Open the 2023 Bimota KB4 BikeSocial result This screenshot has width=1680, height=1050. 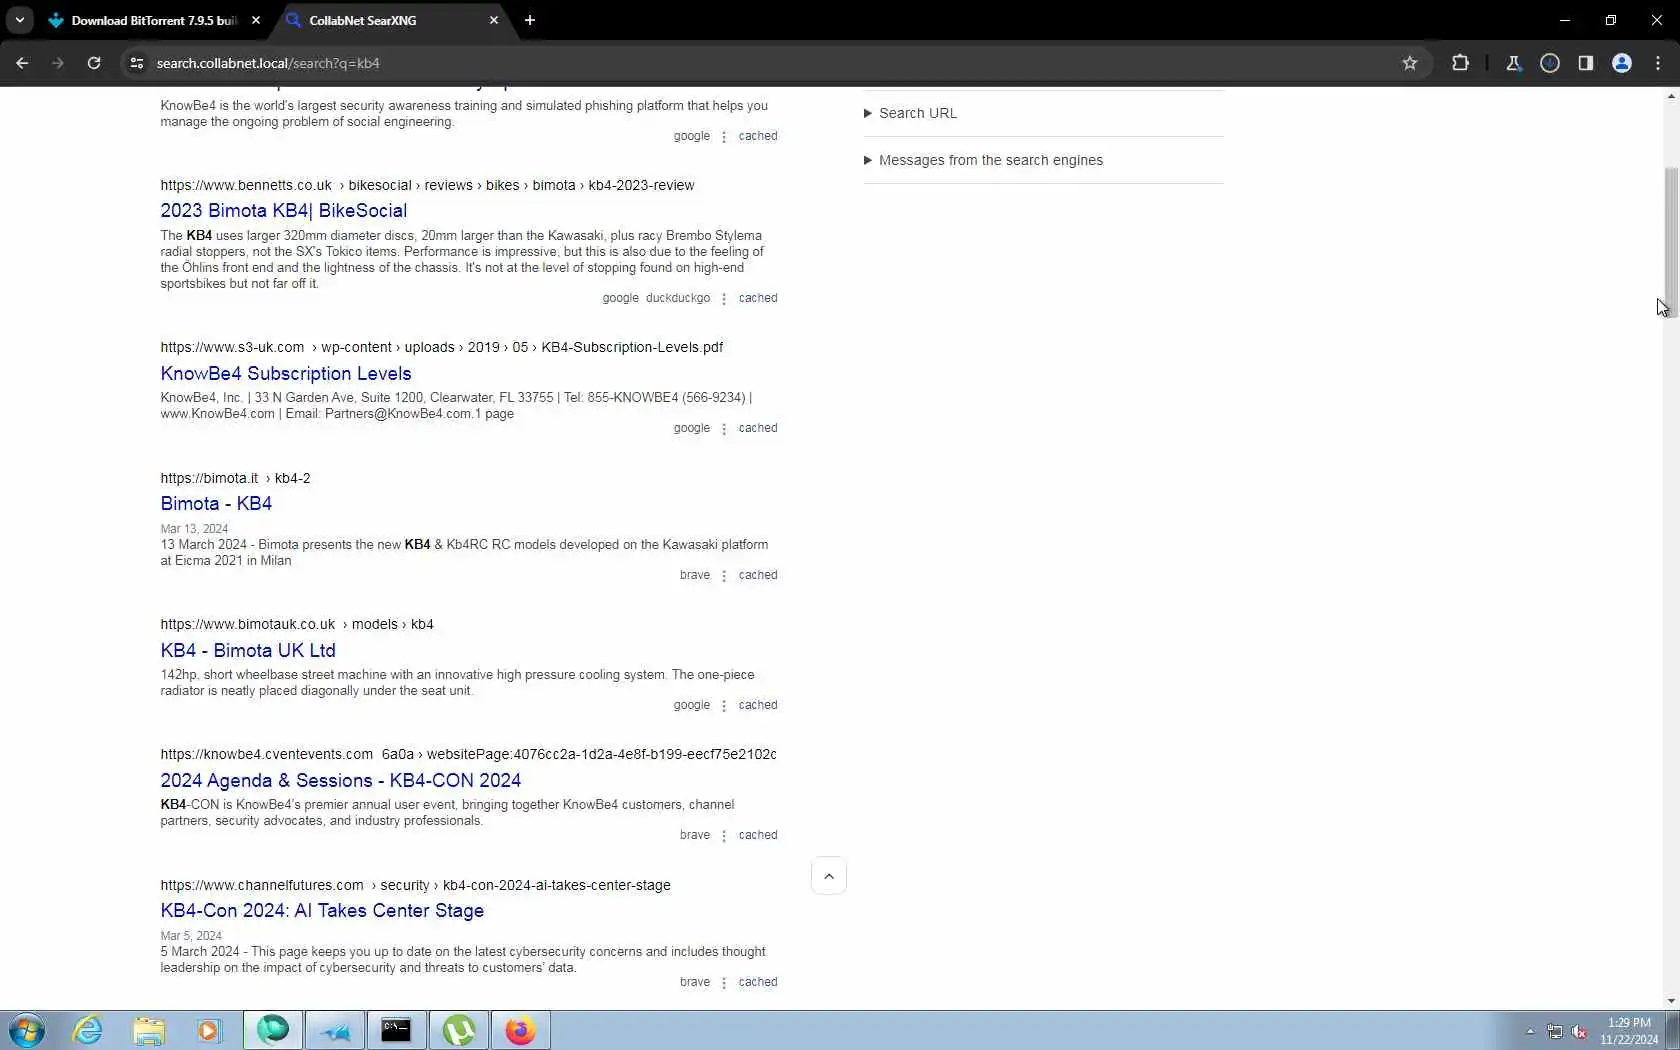point(284,210)
